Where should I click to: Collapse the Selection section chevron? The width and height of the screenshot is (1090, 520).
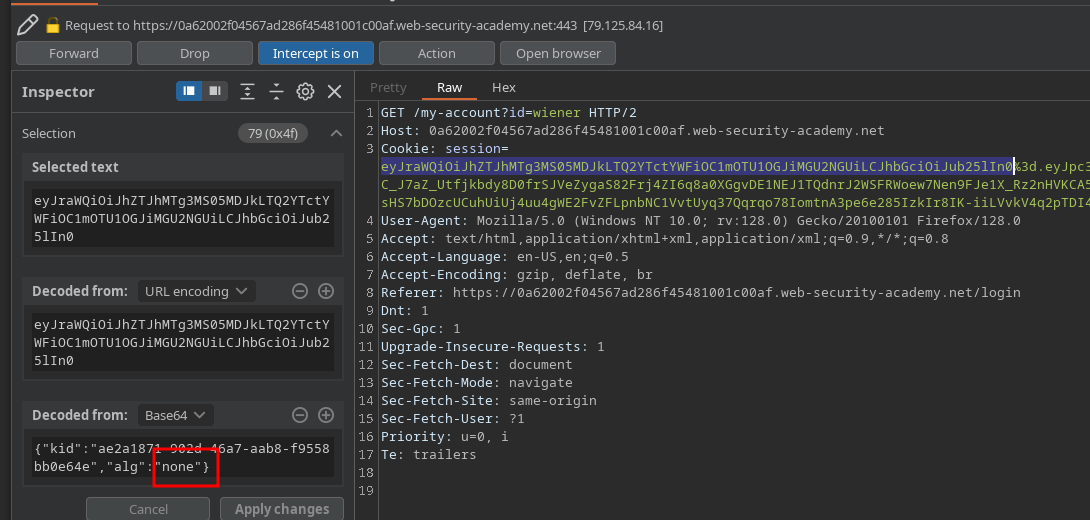tap(336, 133)
